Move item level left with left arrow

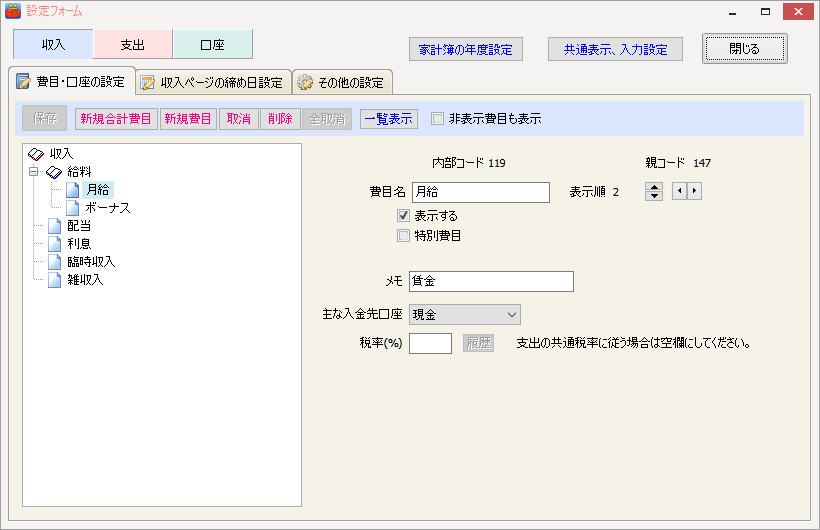[x=679, y=191]
